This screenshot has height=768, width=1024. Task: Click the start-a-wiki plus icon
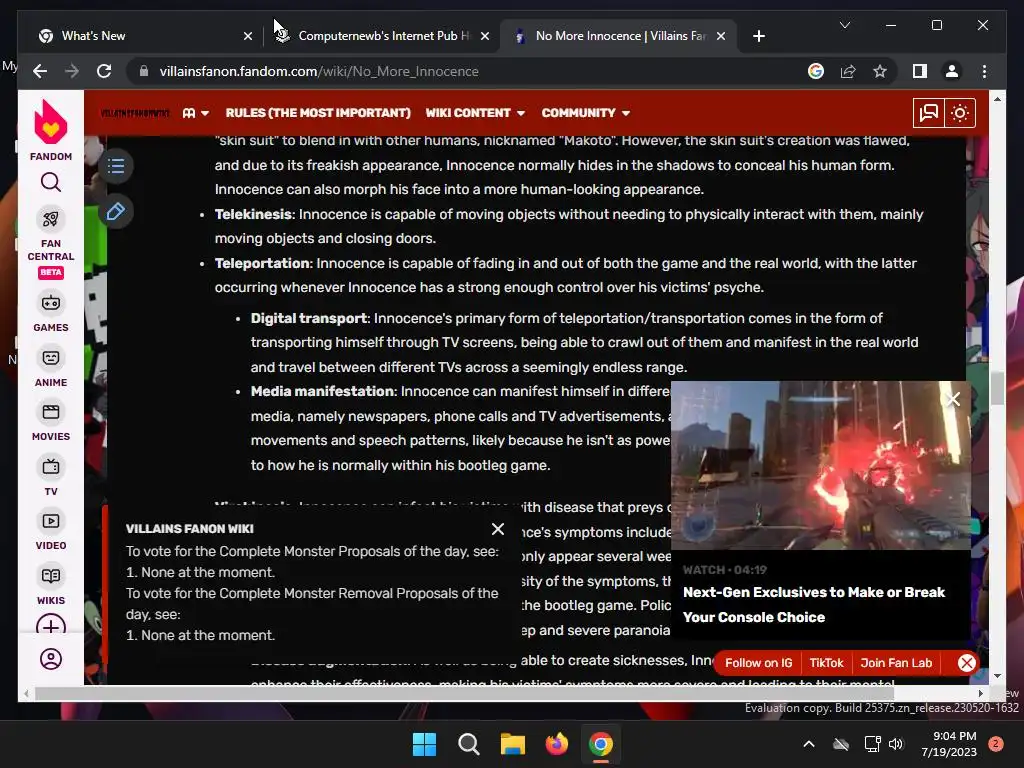tap(50, 625)
